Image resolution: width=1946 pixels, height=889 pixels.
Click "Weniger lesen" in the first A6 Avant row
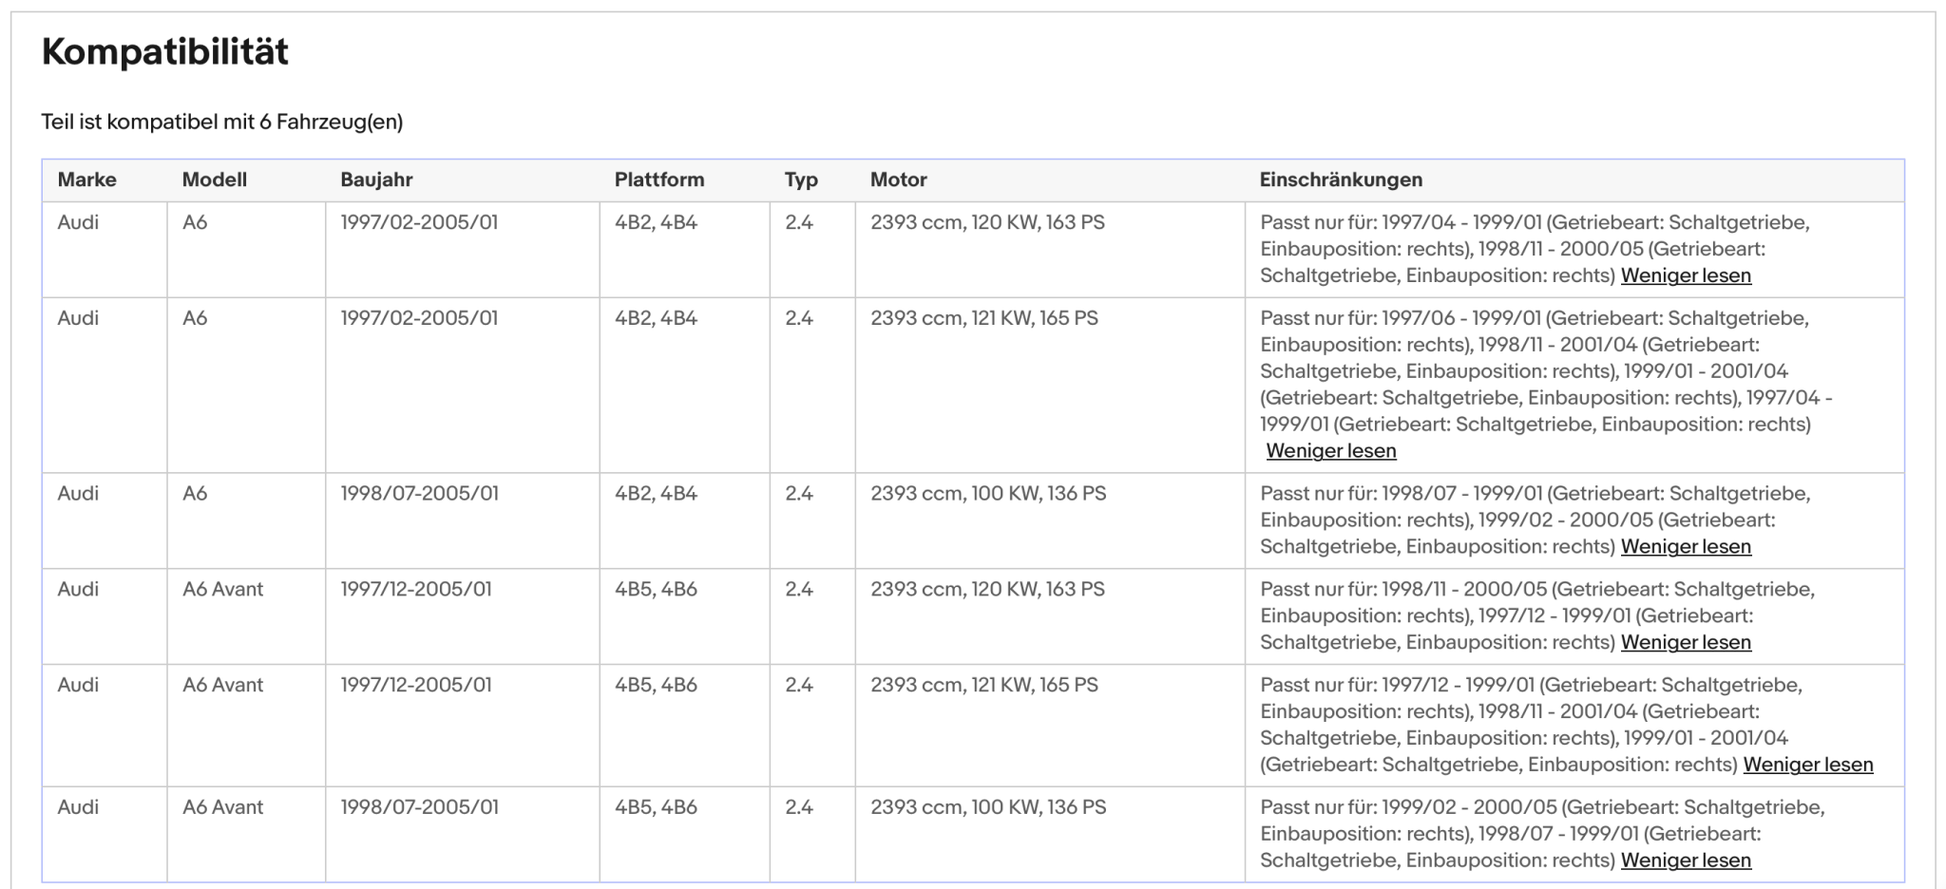pyautogui.click(x=1686, y=643)
